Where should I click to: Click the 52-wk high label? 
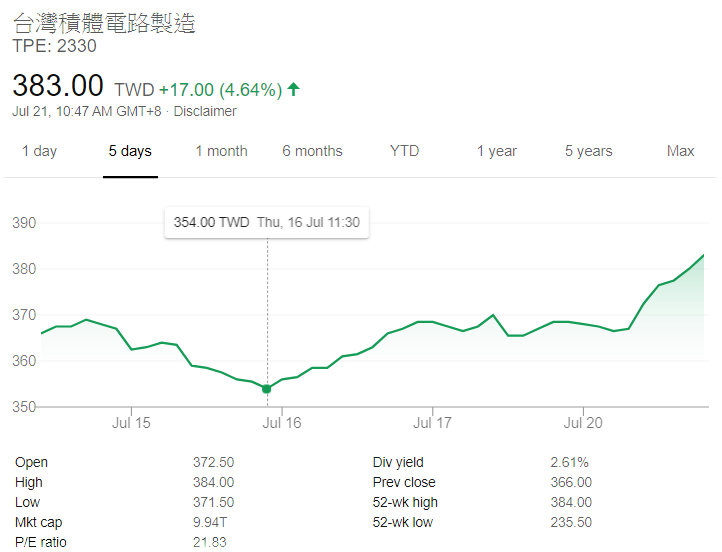click(x=405, y=502)
